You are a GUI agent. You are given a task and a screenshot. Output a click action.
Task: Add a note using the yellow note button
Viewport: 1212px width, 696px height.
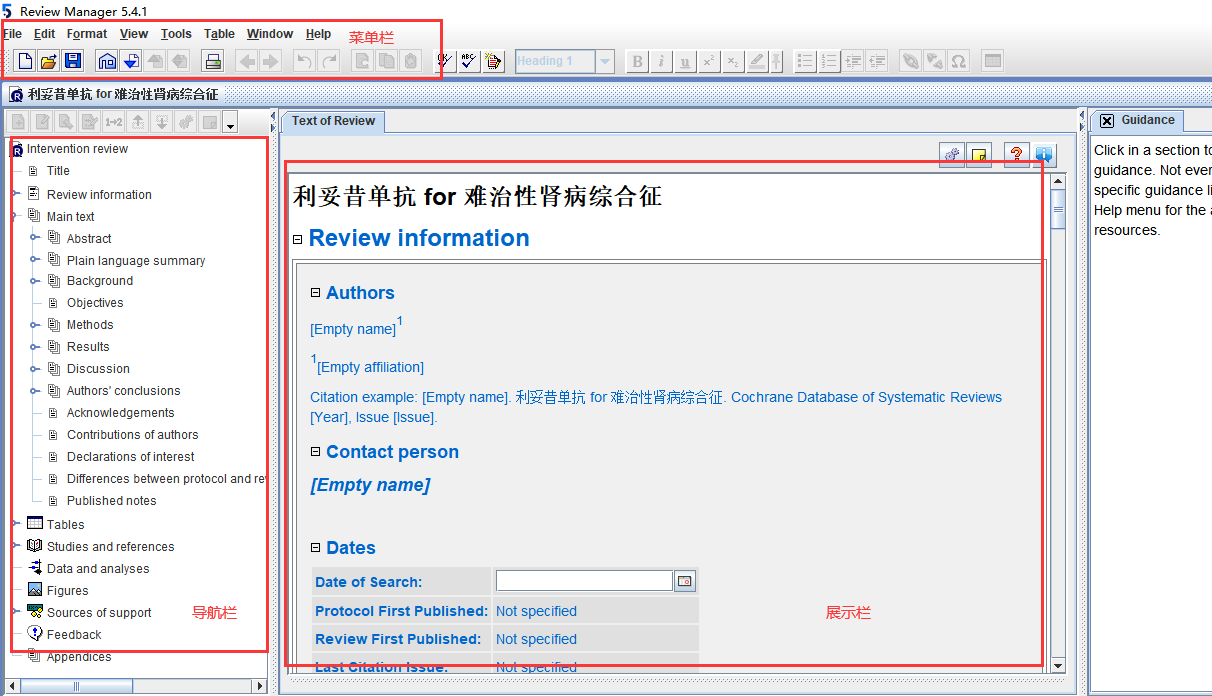979,155
